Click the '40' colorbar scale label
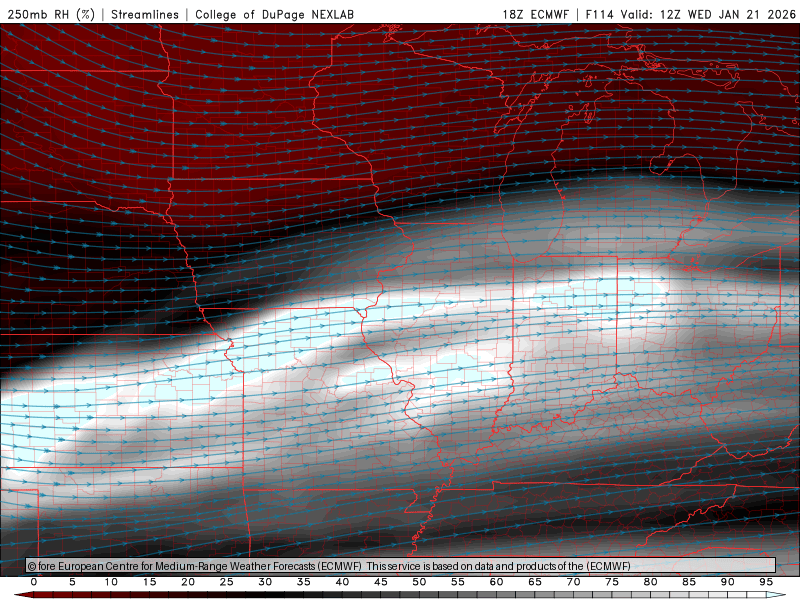This screenshot has width=800, height=600. (342, 582)
